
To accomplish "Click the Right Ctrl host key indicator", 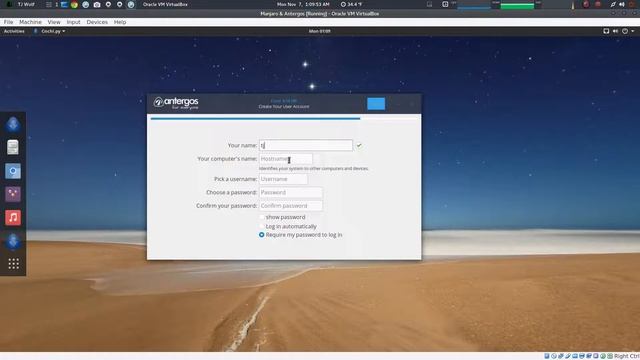I will click(x=627, y=356).
